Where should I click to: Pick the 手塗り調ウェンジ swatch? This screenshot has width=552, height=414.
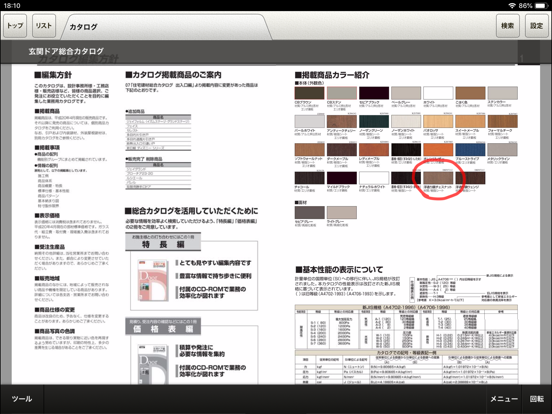pyautogui.click(x=470, y=178)
